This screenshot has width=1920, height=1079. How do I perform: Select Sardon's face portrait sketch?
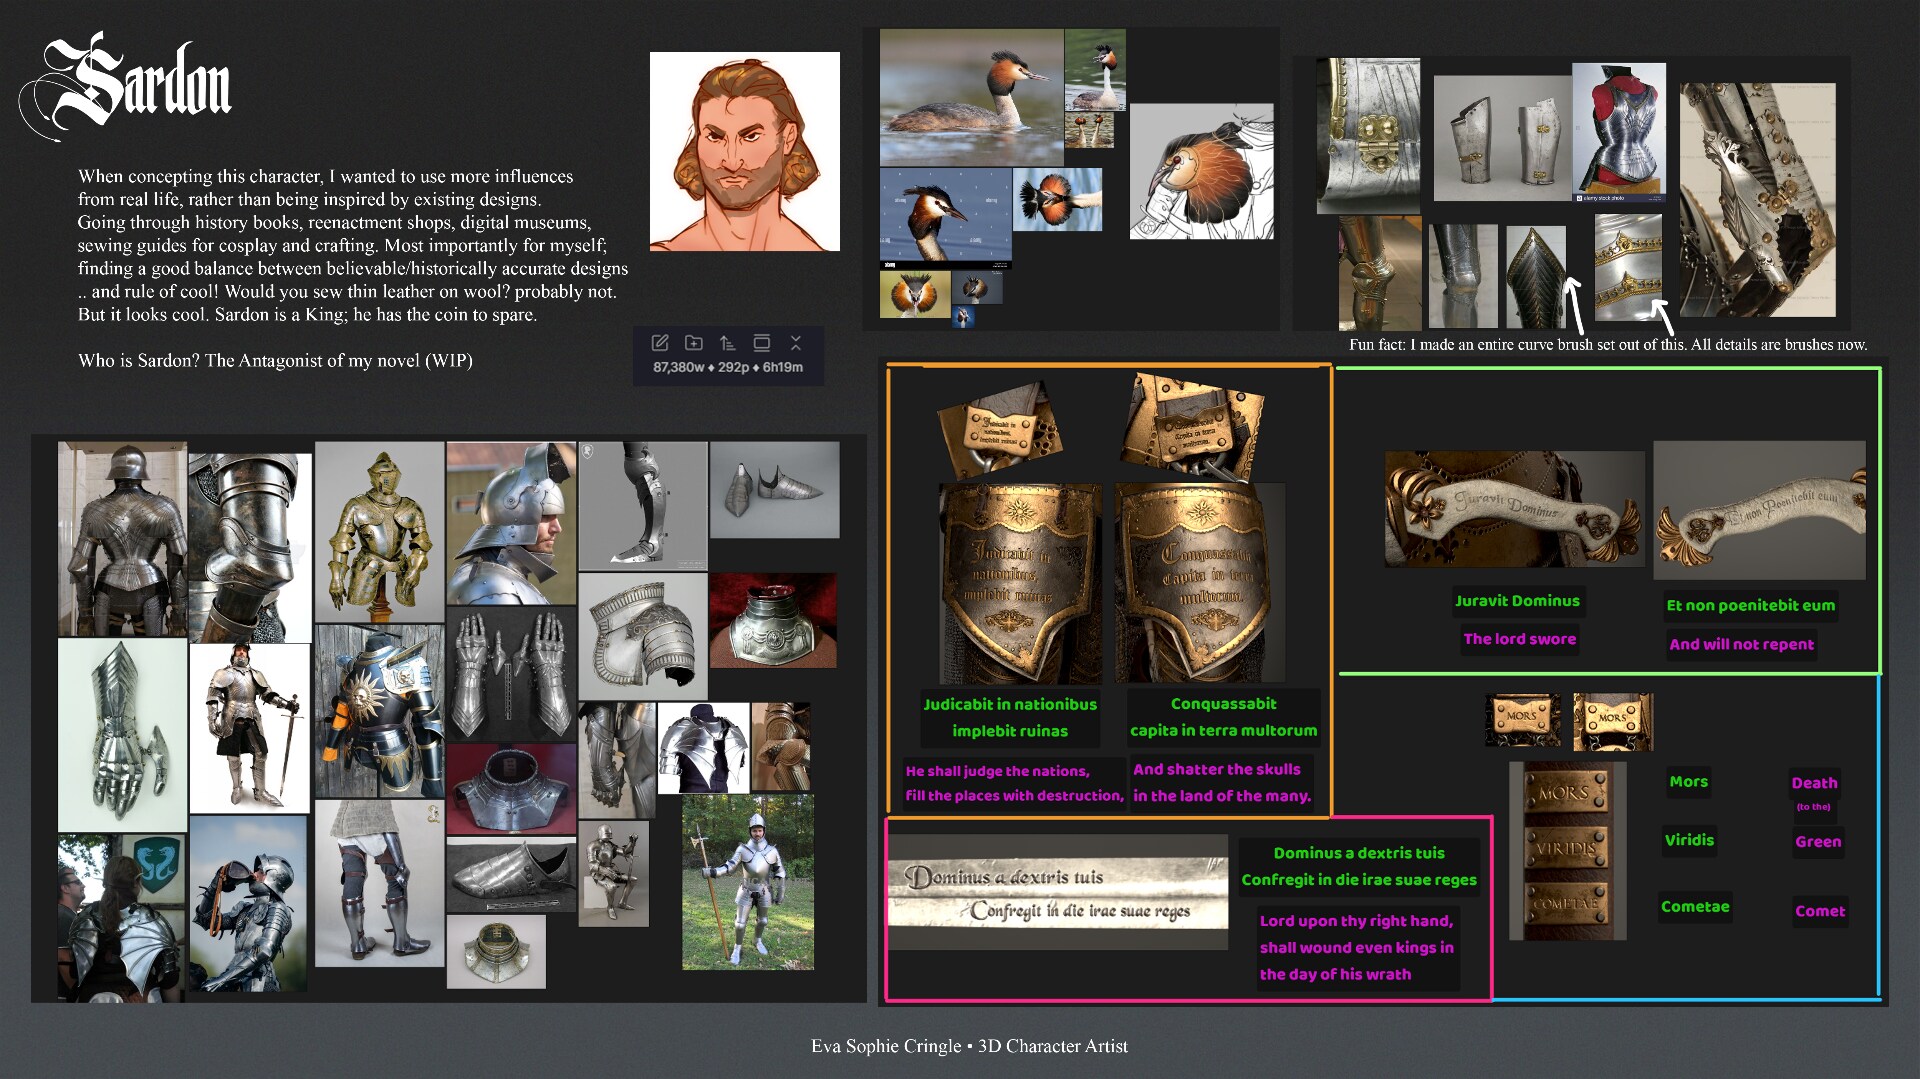point(744,151)
